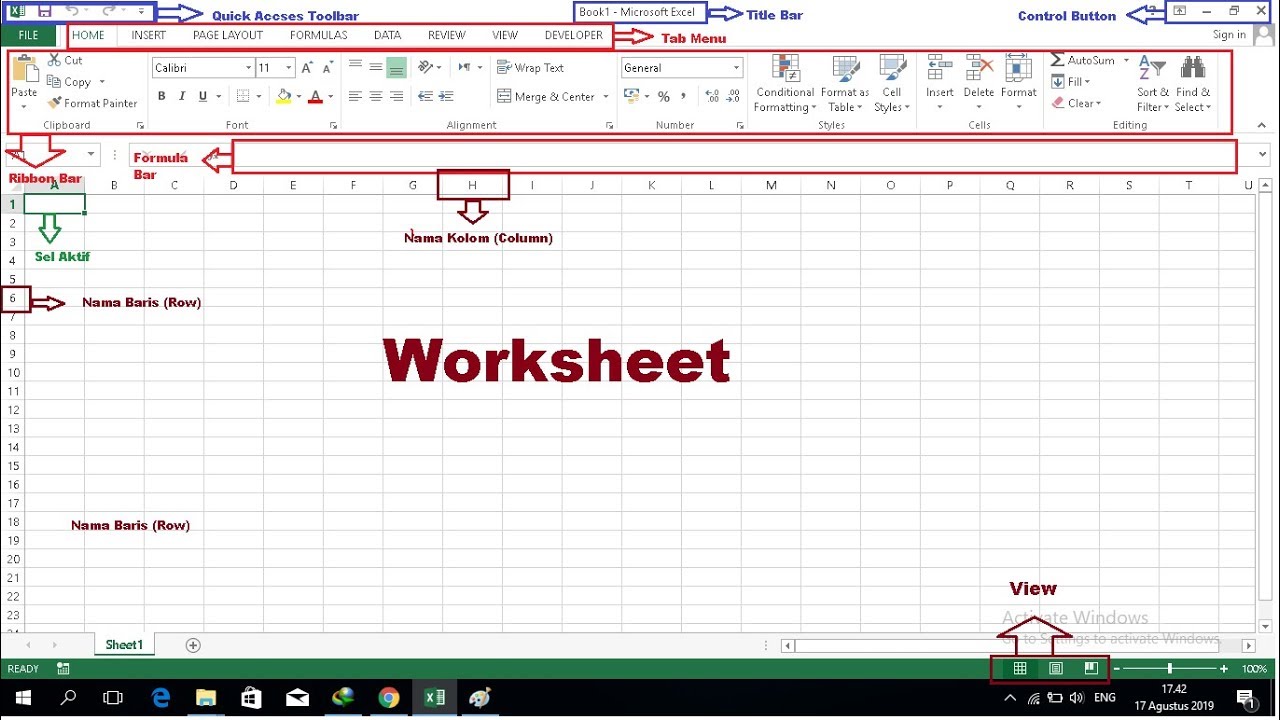The height and width of the screenshot is (720, 1280).
Task: Apply the Fill Color bucket
Action: [283, 97]
